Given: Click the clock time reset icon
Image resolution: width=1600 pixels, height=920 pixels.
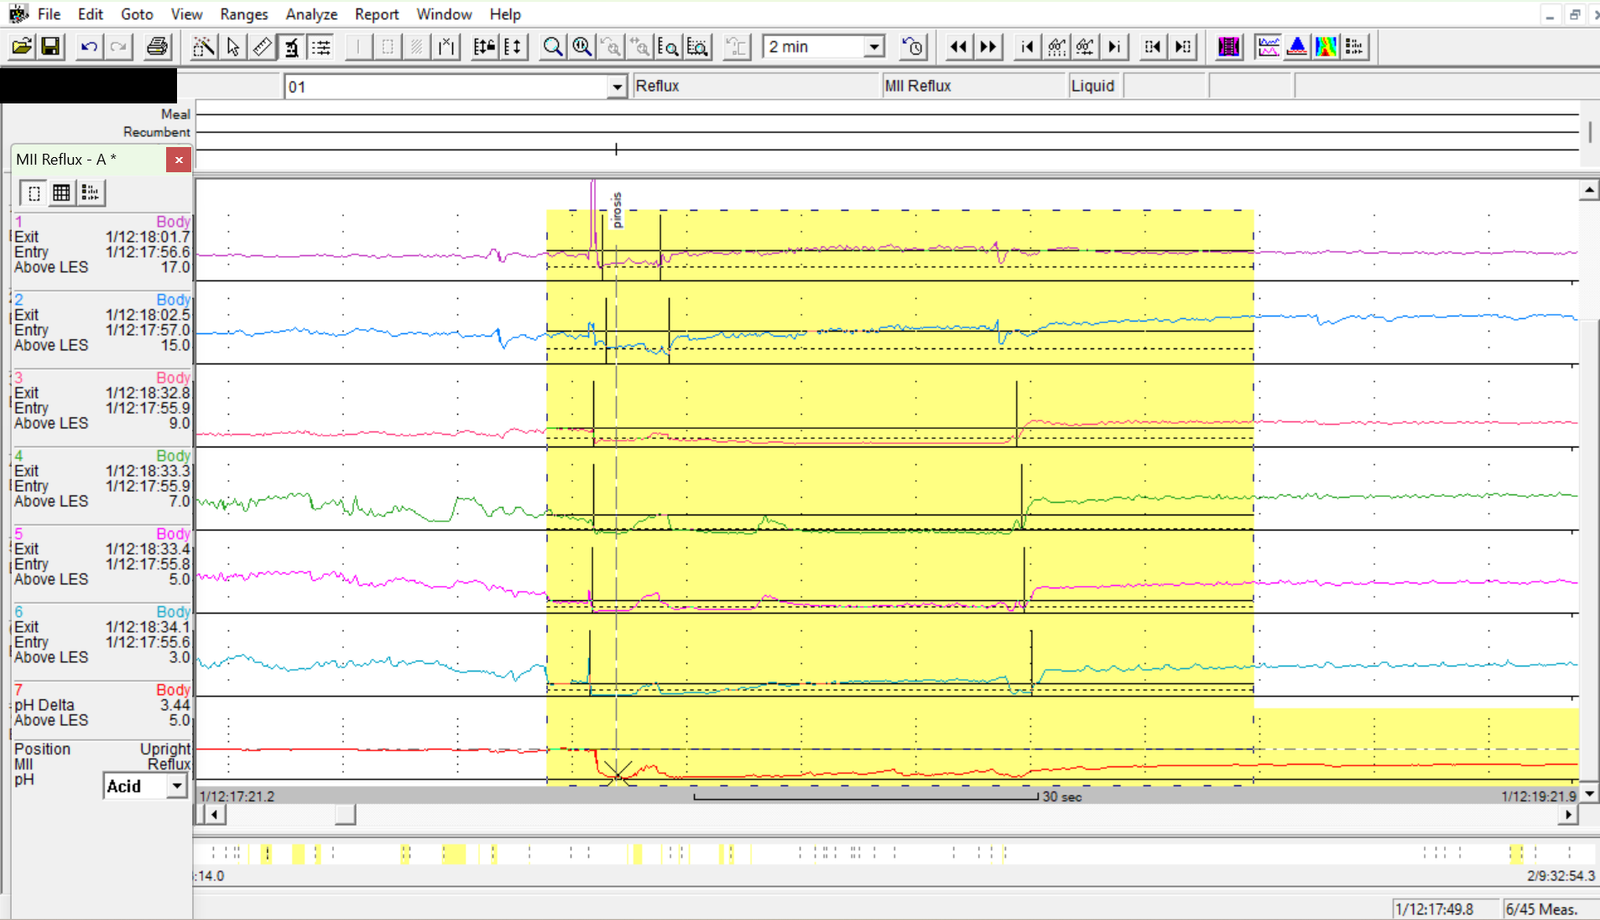Looking at the screenshot, I should click(x=913, y=47).
